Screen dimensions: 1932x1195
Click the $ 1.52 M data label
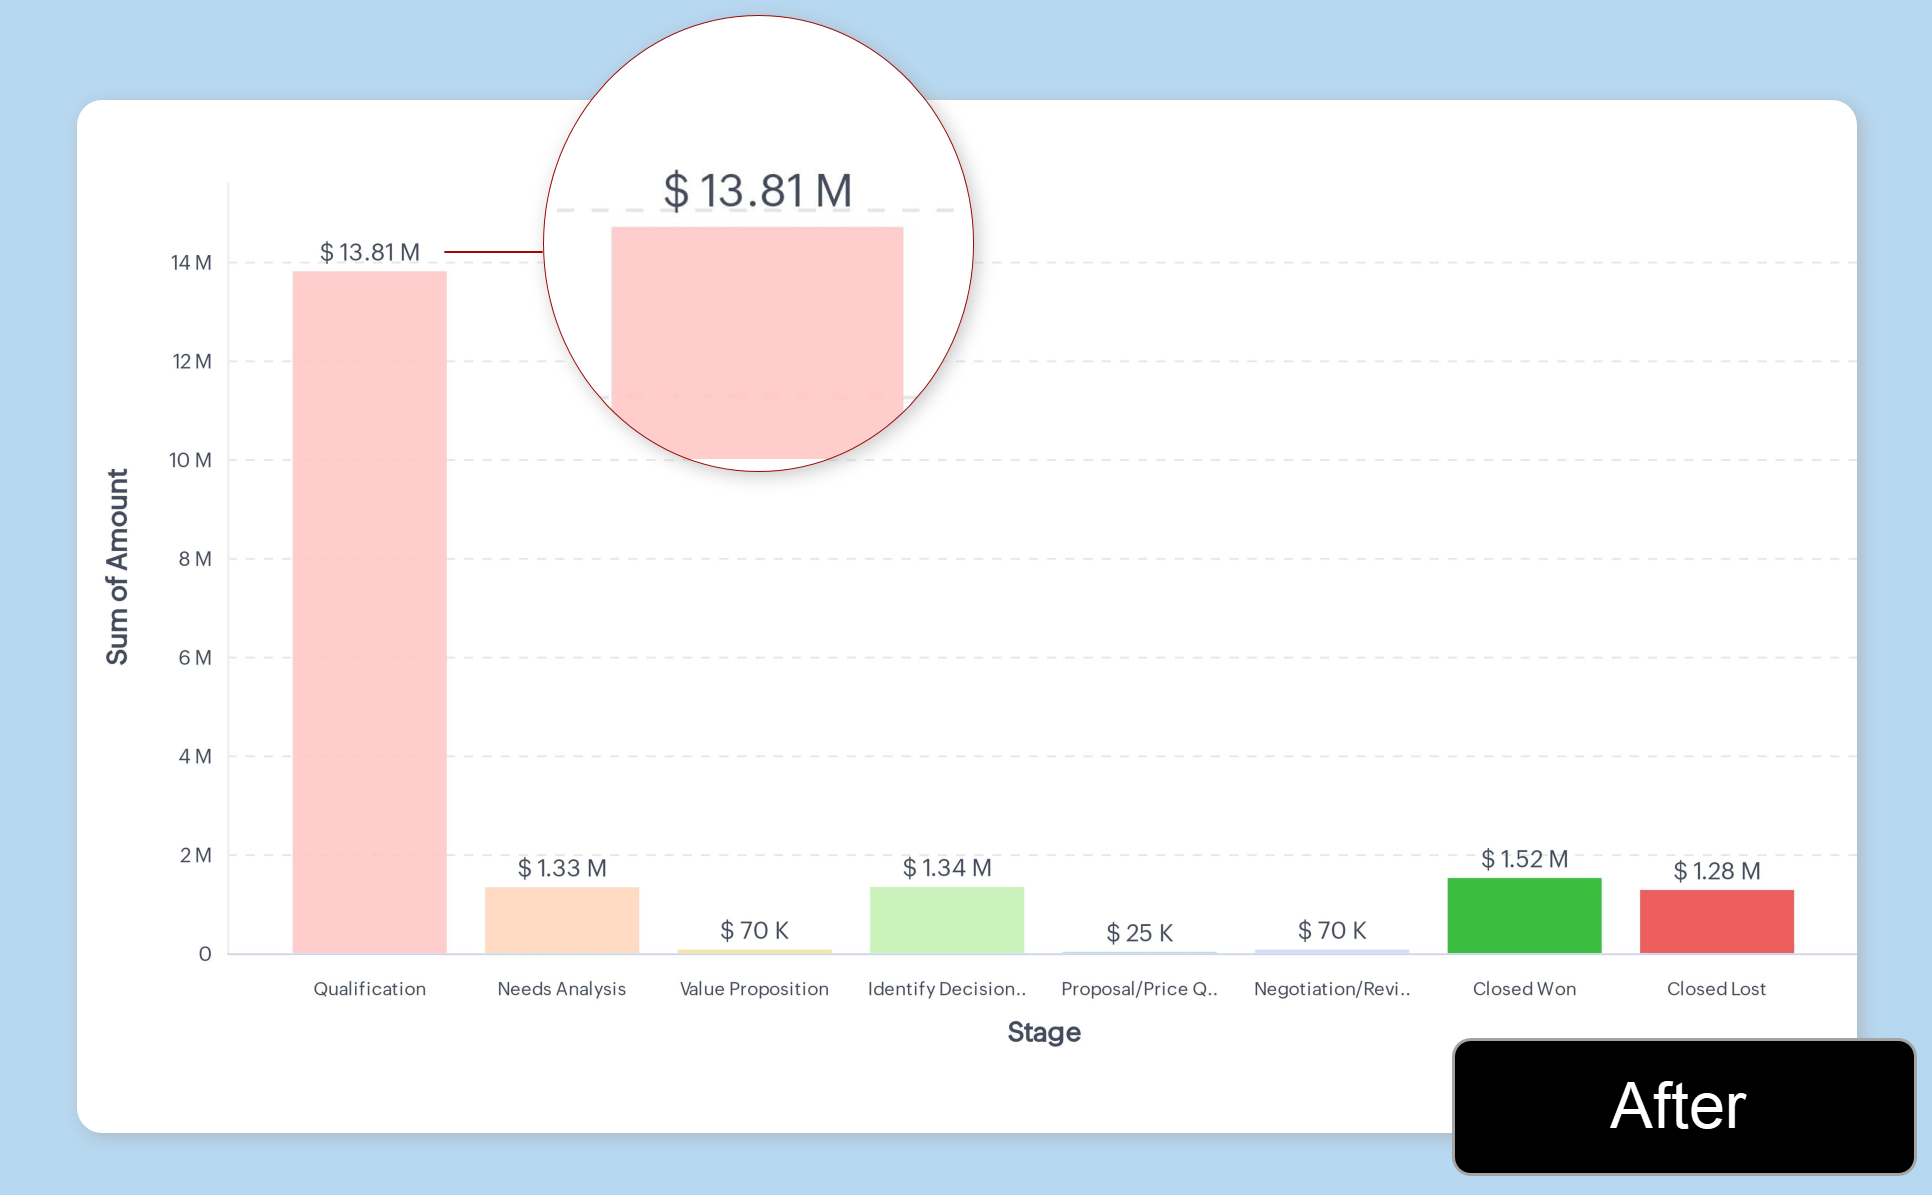(1524, 859)
